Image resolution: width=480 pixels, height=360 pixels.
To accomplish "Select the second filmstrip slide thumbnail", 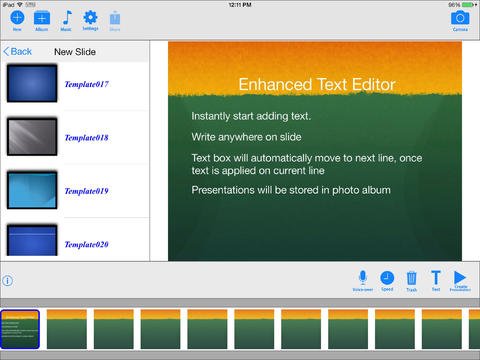I will pos(67,329).
